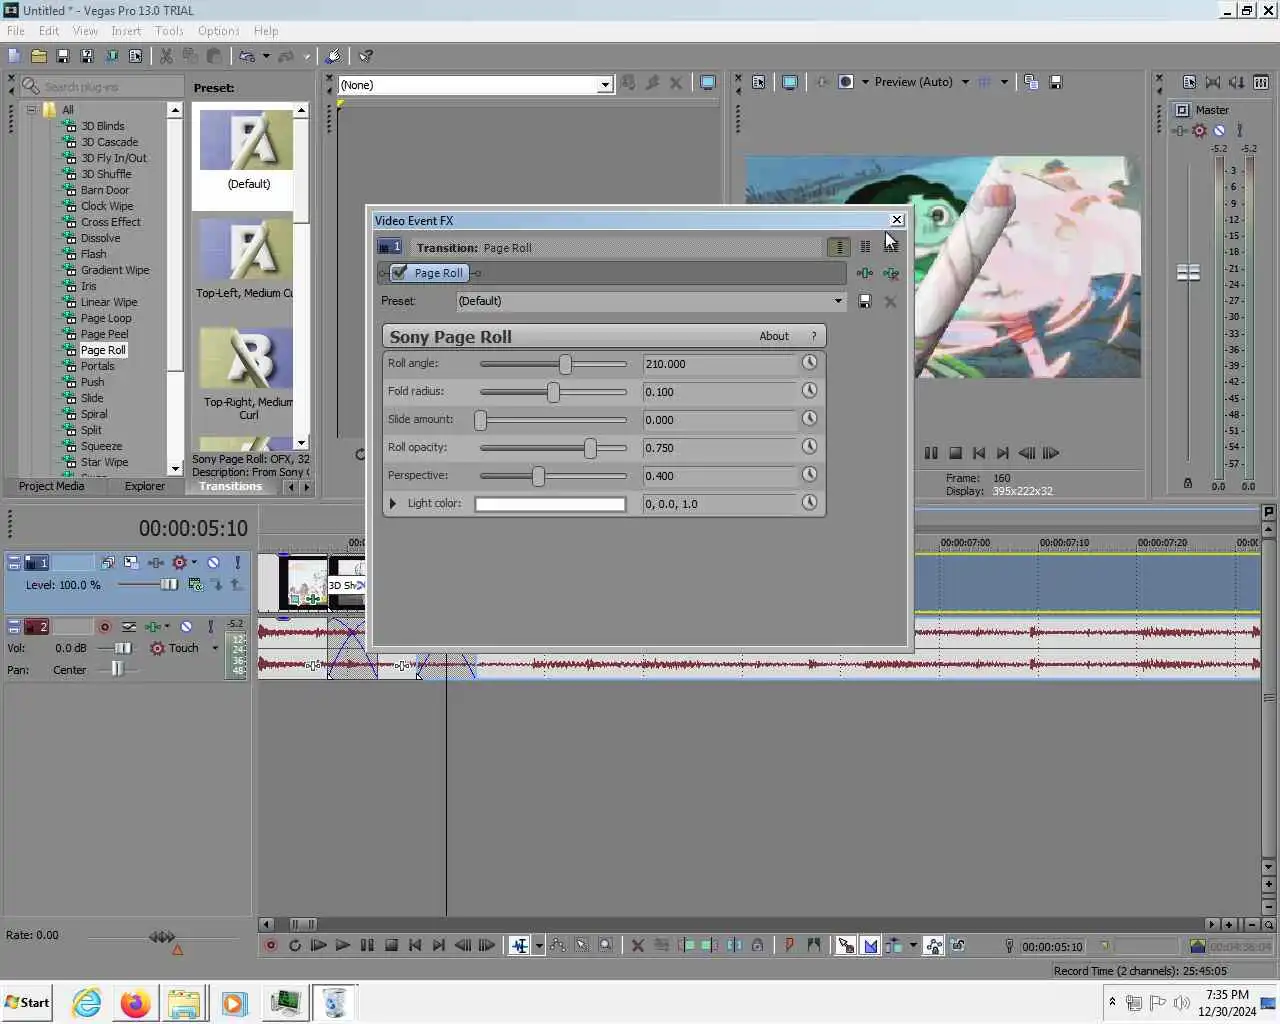The width and height of the screenshot is (1280, 1024).
Task: Open Preview (Auto) quality dropdown
Action: point(965,82)
